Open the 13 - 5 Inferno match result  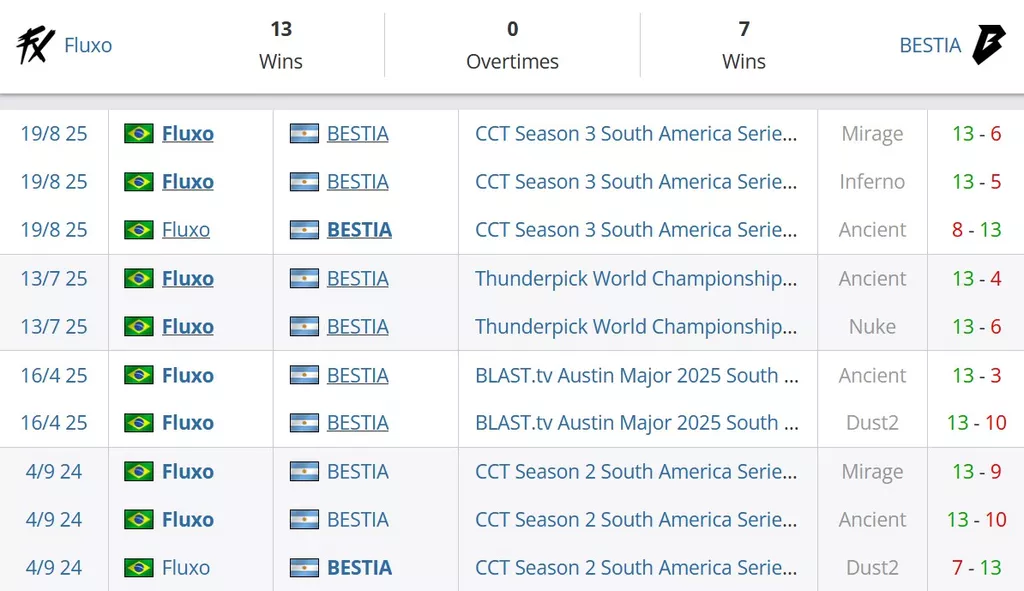[x=976, y=182]
